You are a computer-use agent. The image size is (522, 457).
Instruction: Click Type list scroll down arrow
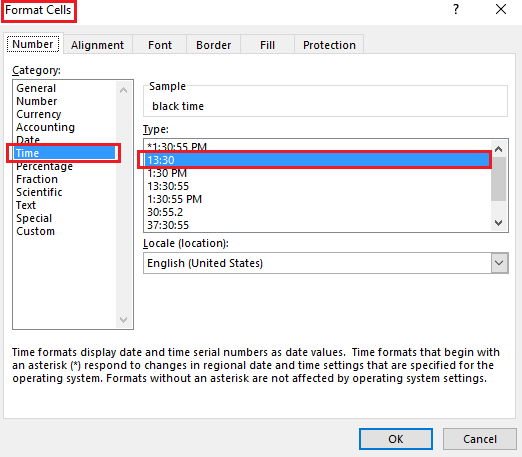[498, 222]
